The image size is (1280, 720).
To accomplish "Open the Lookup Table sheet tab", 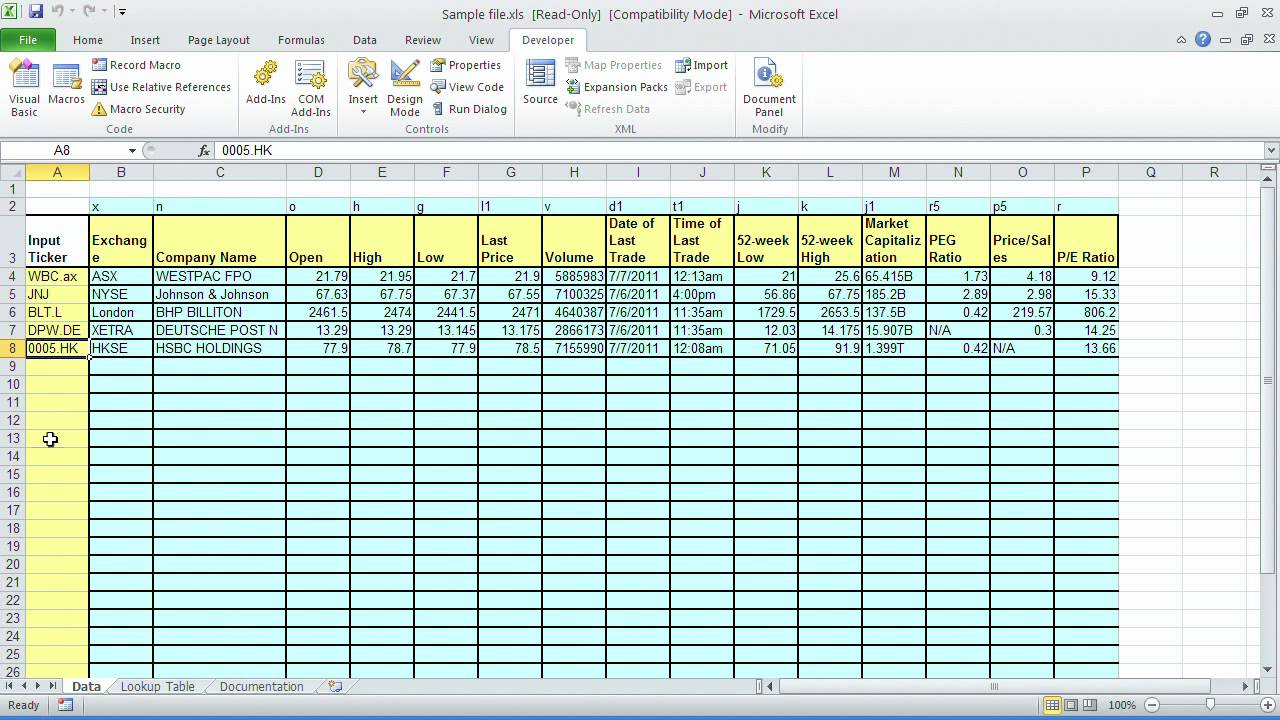I will (x=157, y=687).
